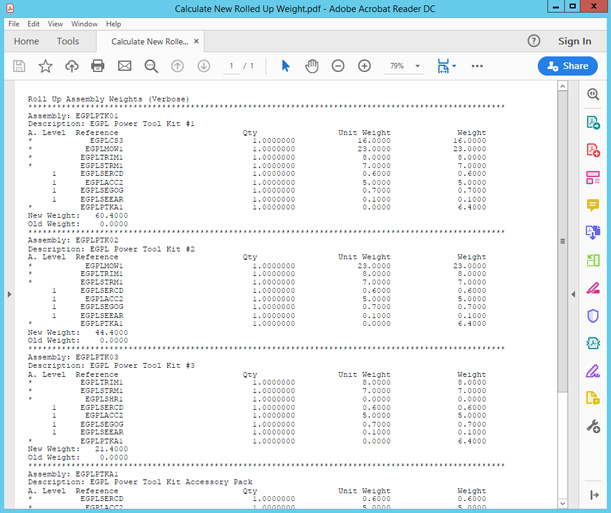Click the 'EGPL Power Tool Kit #2' description

click(x=142, y=249)
